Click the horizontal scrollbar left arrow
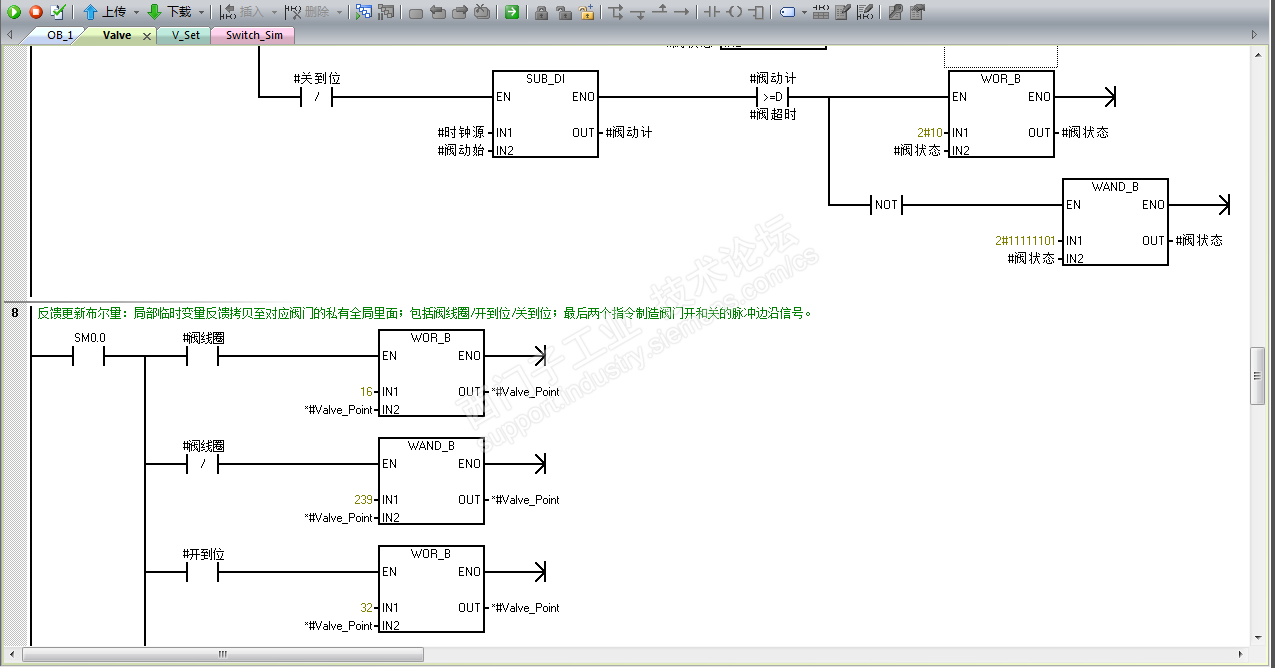 [12, 655]
